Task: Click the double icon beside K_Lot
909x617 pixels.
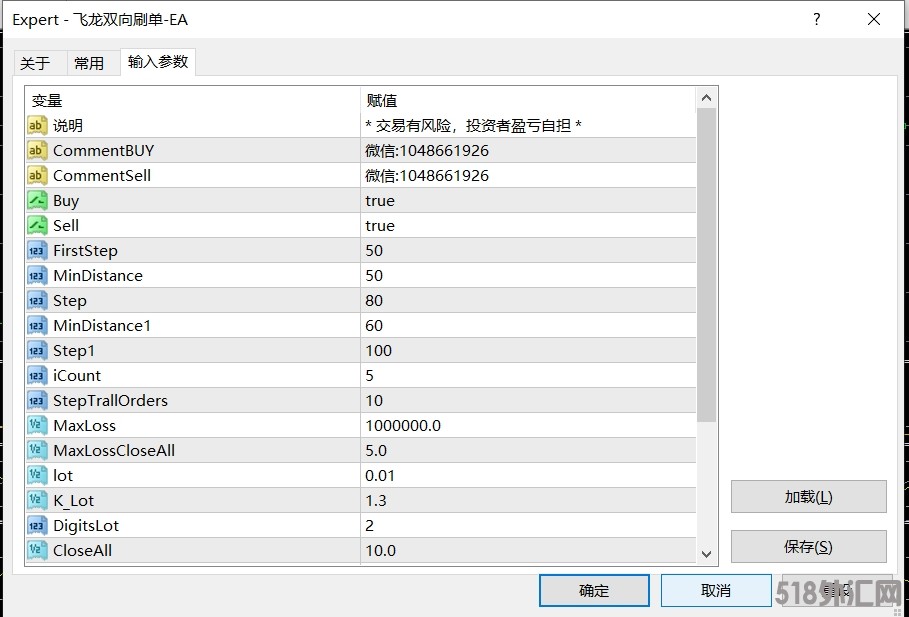Action: click(x=37, y=500)
